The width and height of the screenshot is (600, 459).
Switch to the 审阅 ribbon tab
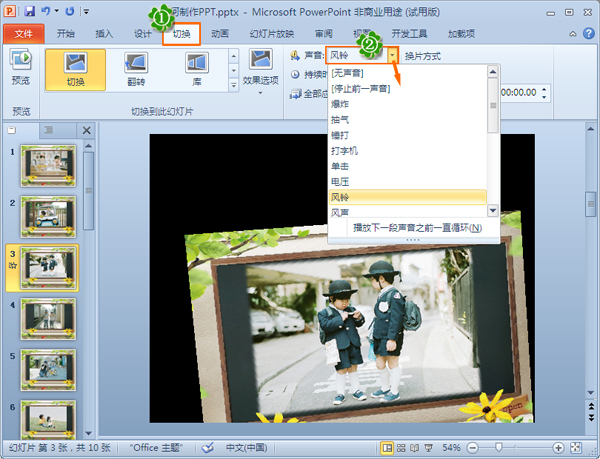pos(324,34)
